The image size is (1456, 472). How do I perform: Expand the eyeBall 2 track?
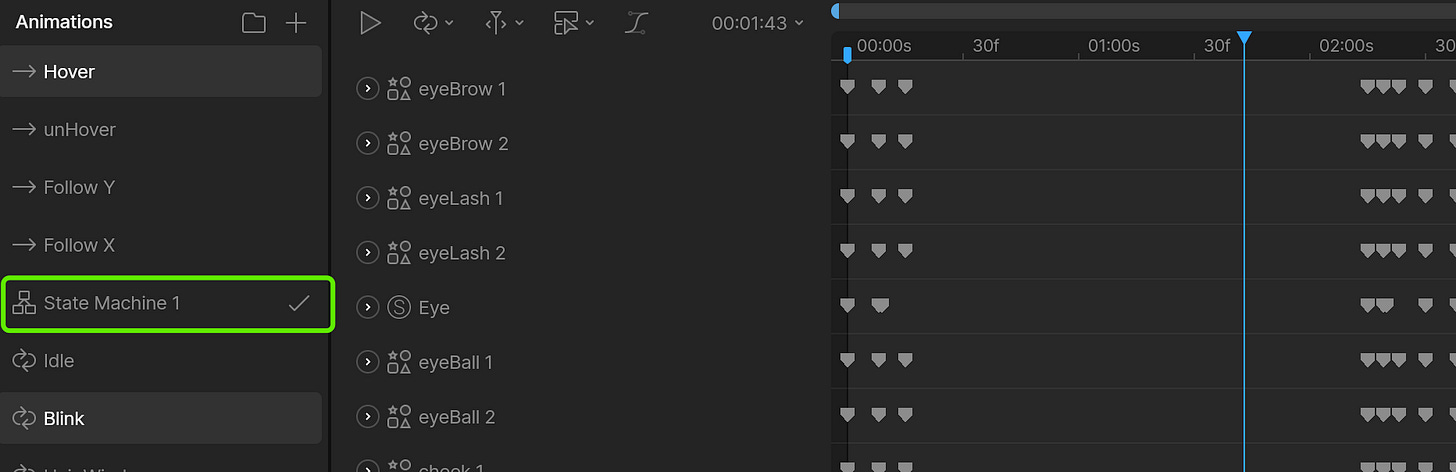click(368, 416)
